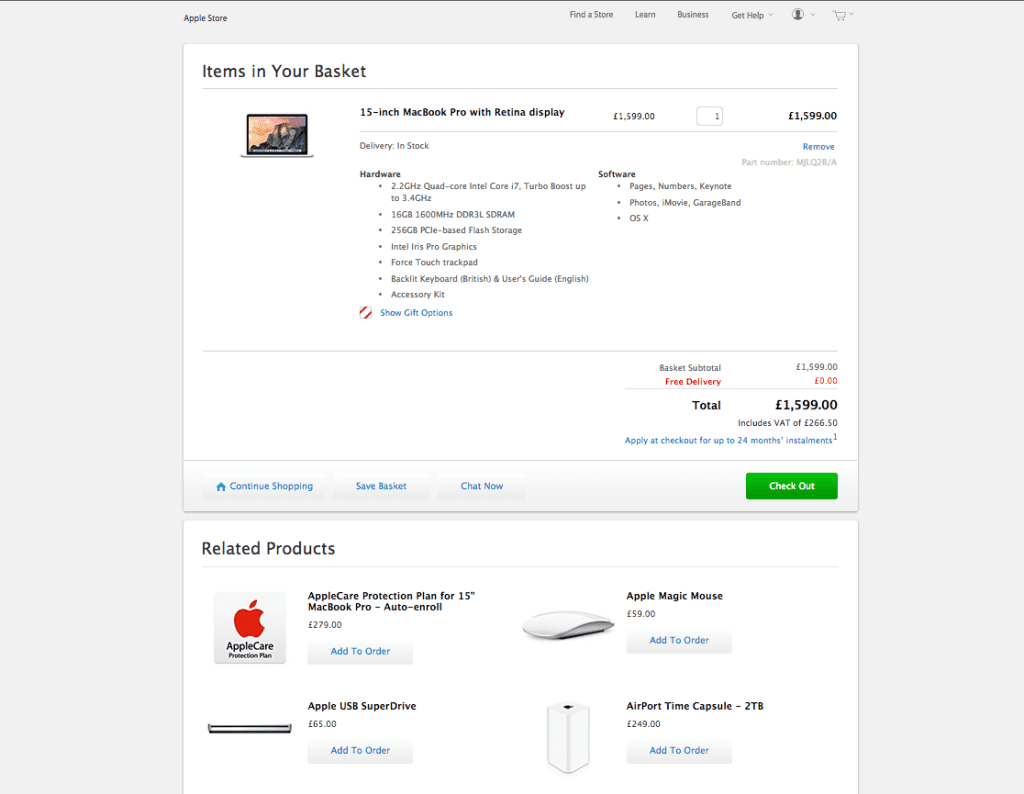Add the Apple Magic Mouse to order
The width and height of the screenshot is (1024, 794).
679,641
